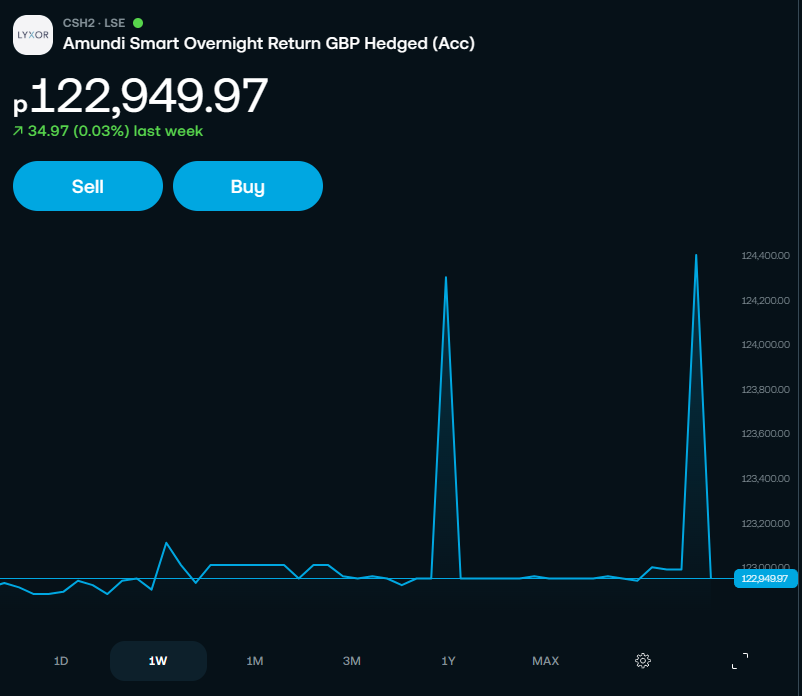802x696 pixels.
Task: Select the 3M time range
Action: tap(352, 661)
